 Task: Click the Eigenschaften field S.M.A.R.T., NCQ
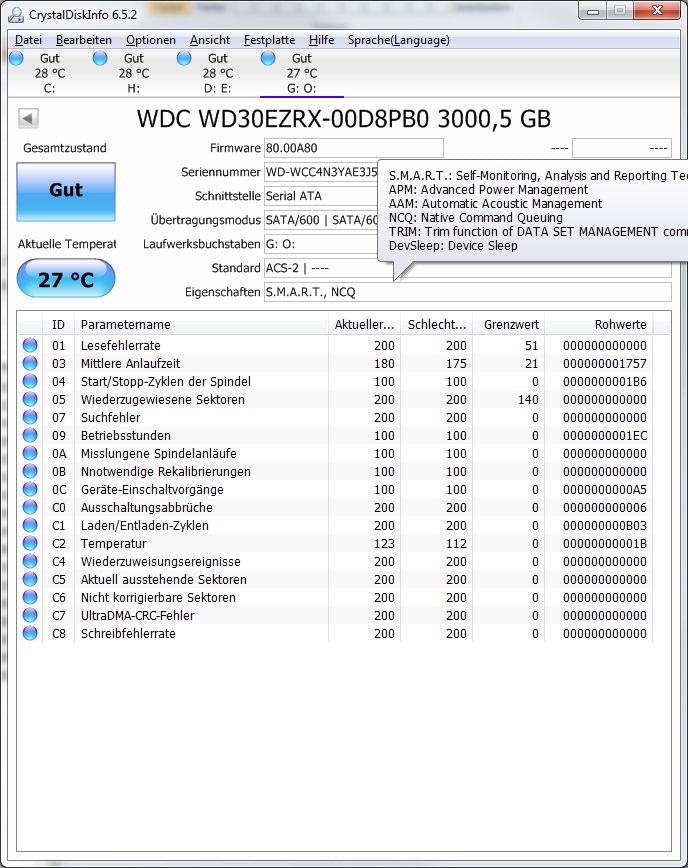[x=468, y=292]
